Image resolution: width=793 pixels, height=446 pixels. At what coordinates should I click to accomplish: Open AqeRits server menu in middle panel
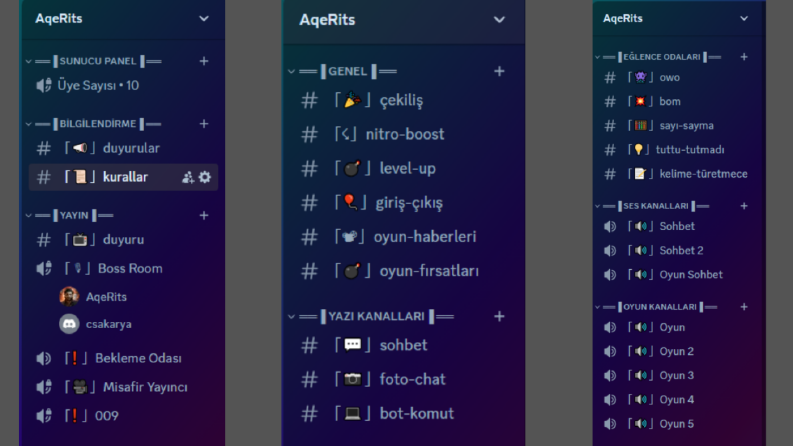[x=499, y=20]
